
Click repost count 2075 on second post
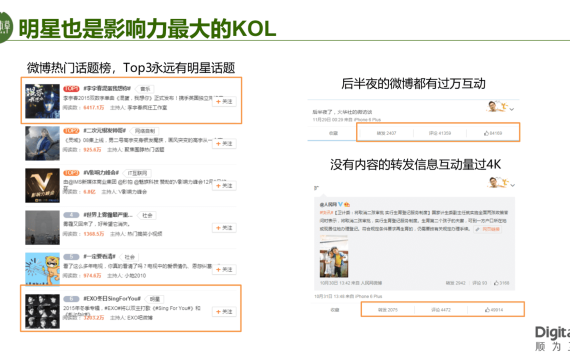[388, 310]
